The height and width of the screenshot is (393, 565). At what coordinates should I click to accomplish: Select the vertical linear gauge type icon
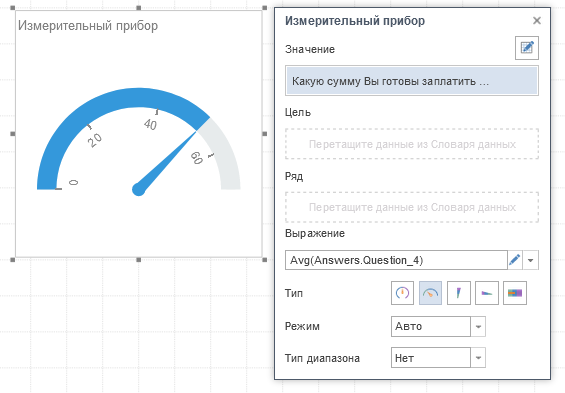[458, 293]
